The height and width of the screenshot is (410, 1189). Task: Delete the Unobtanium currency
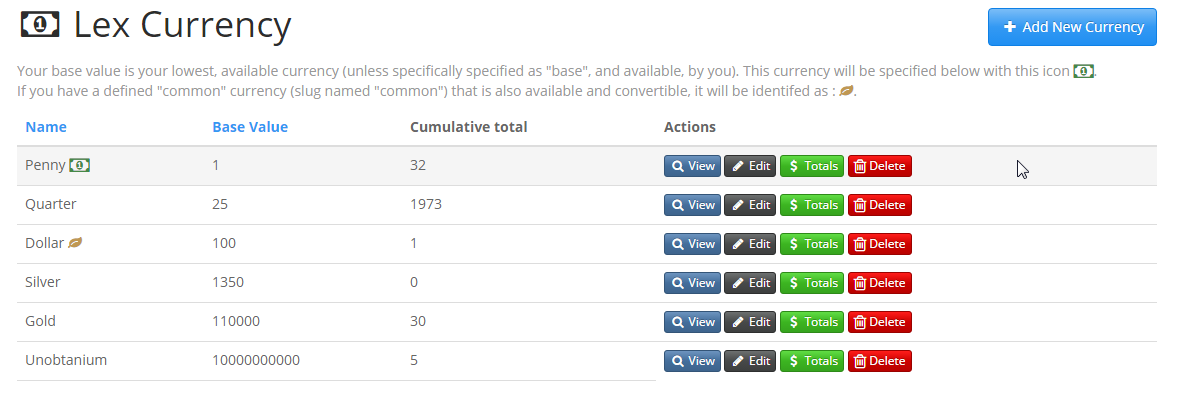tap(880, 361)
